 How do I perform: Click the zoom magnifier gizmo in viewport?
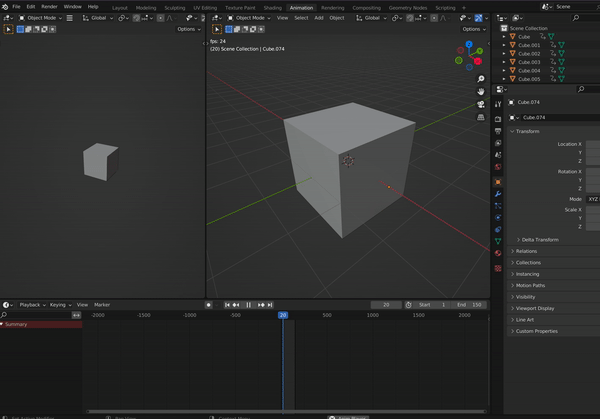[x=481, y=76]
